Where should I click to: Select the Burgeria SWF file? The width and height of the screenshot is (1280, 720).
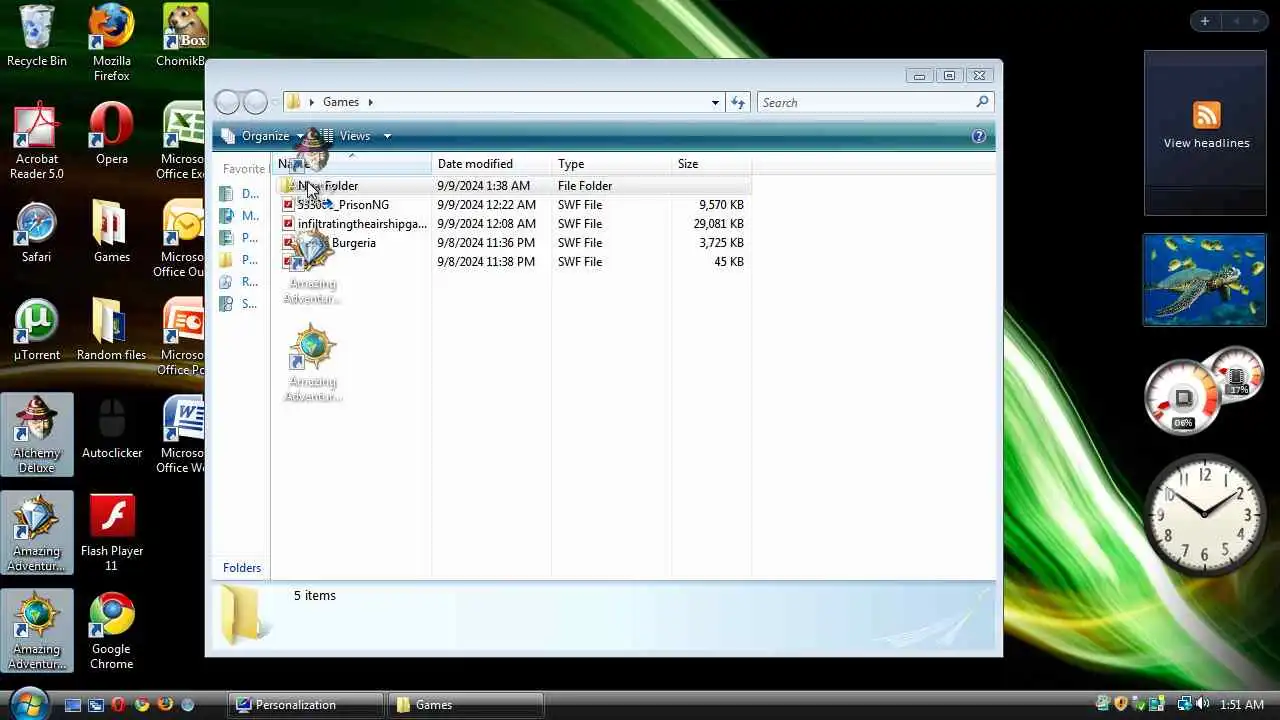[x=514, y=243]
